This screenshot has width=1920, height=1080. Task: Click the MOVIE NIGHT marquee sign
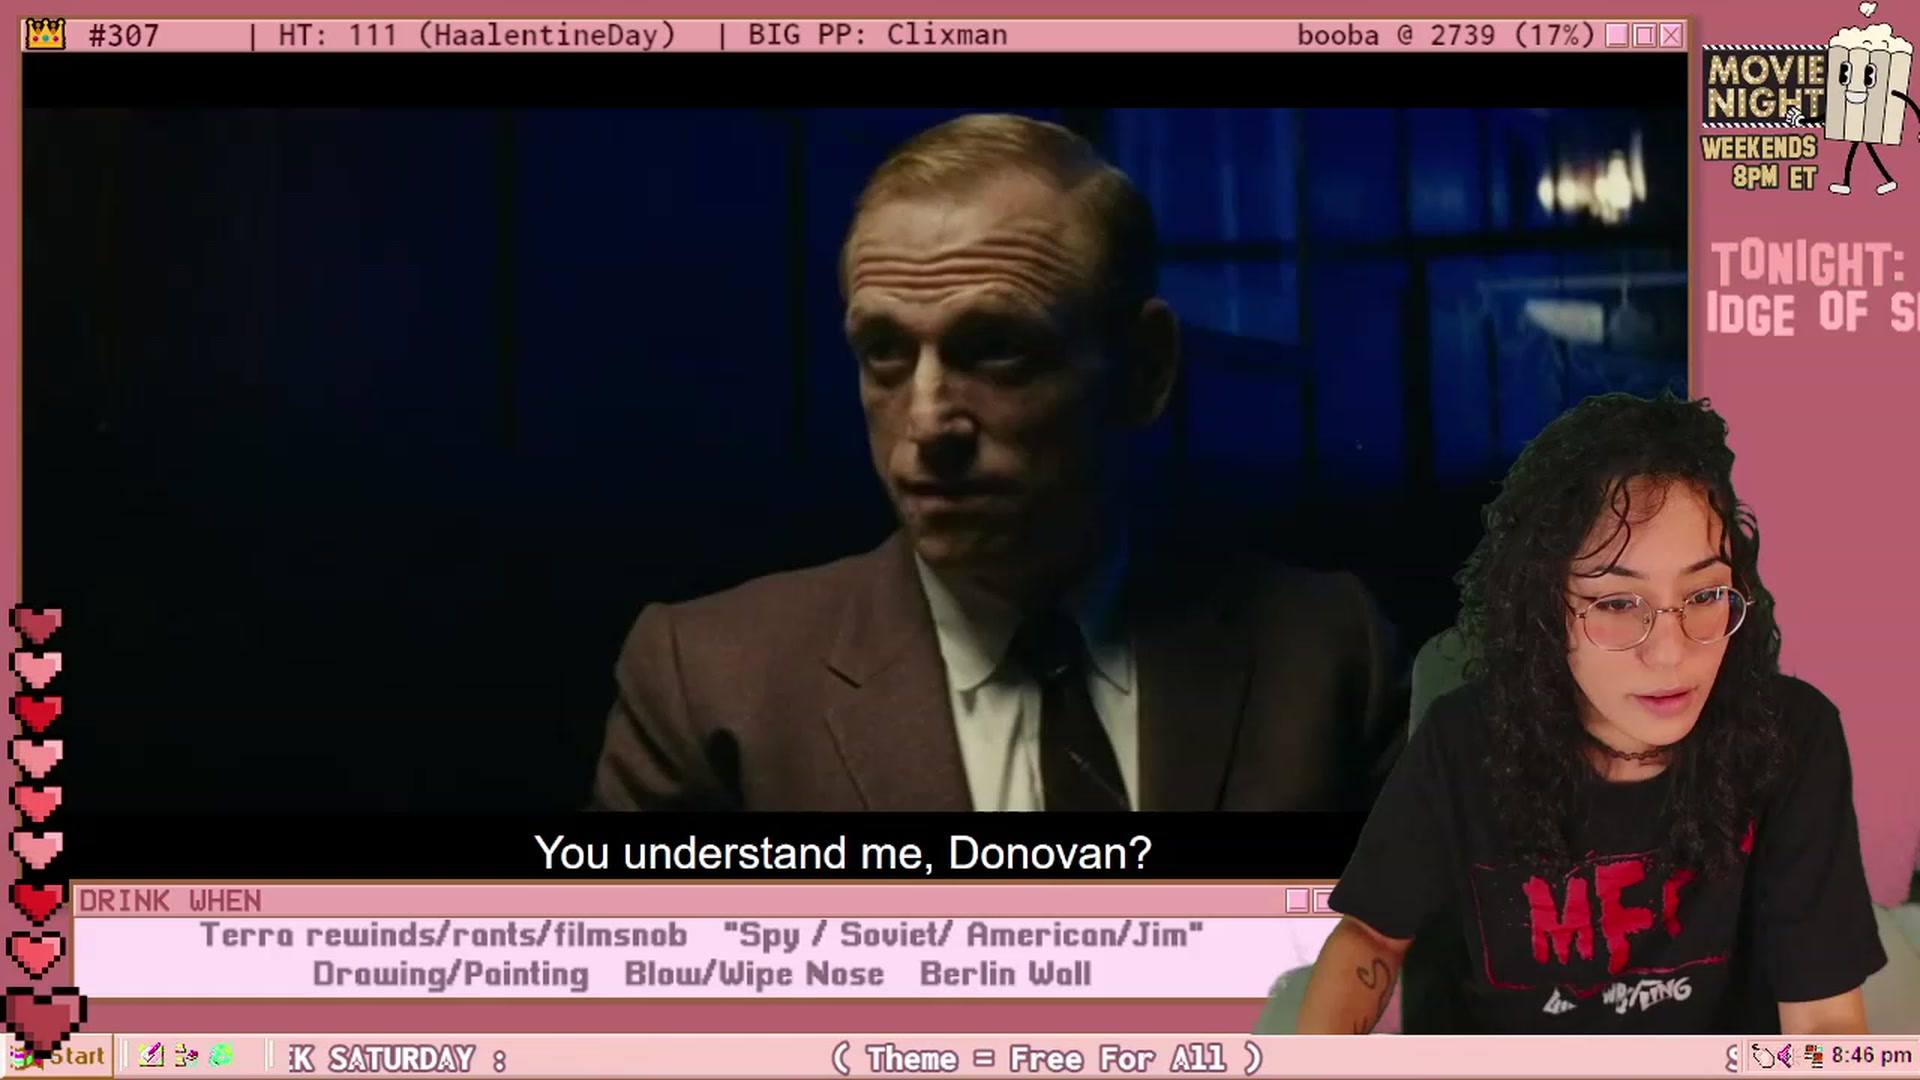coord(1765,86)
